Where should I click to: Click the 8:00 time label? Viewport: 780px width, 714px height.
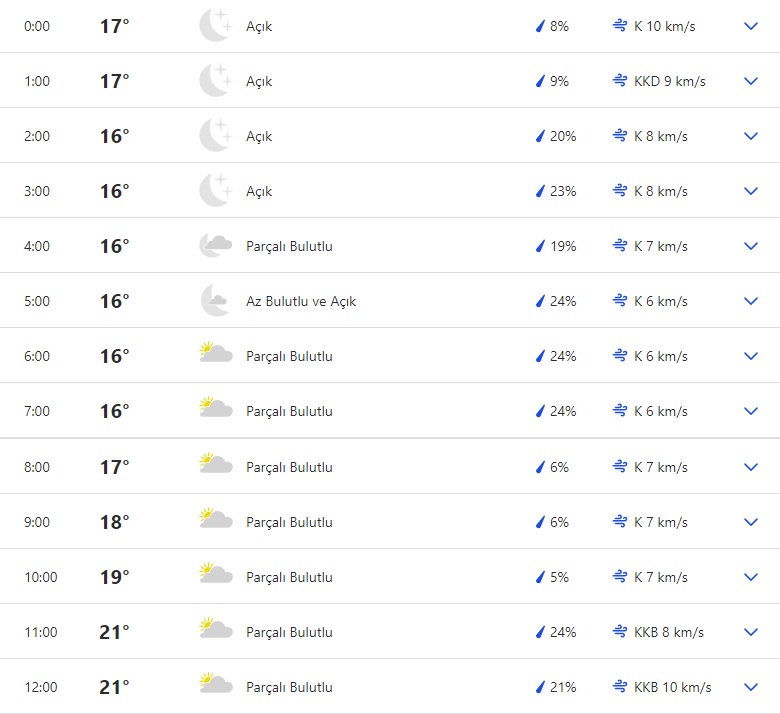37,467
